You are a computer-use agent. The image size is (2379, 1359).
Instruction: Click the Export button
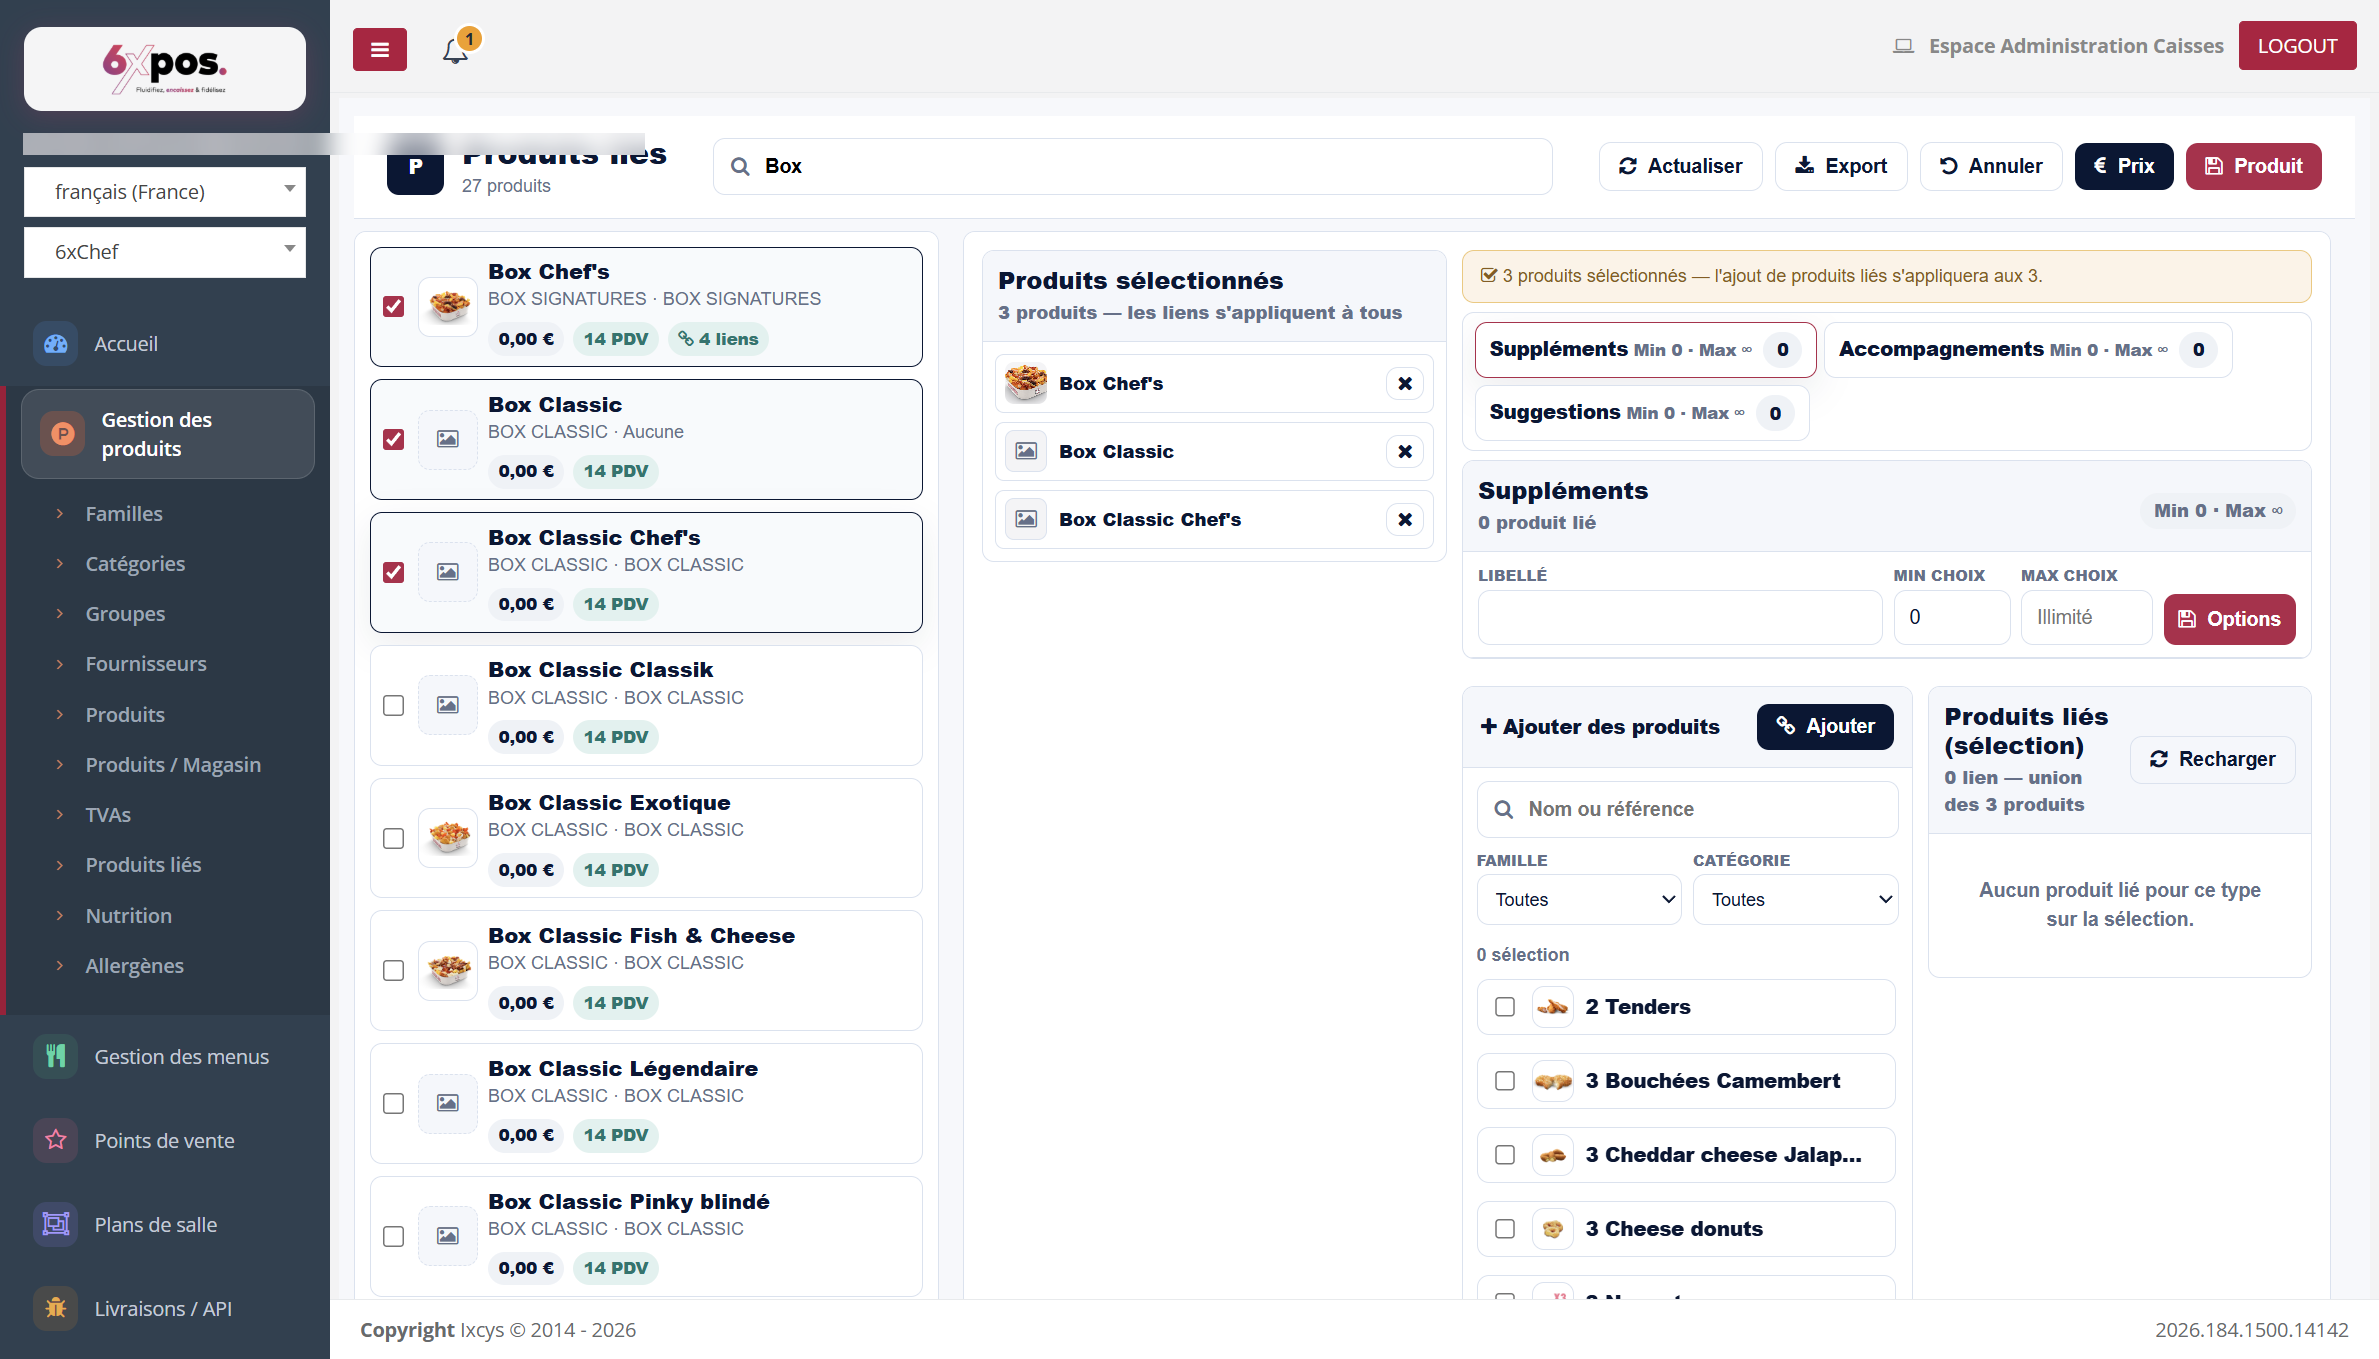coord(1841,166)
